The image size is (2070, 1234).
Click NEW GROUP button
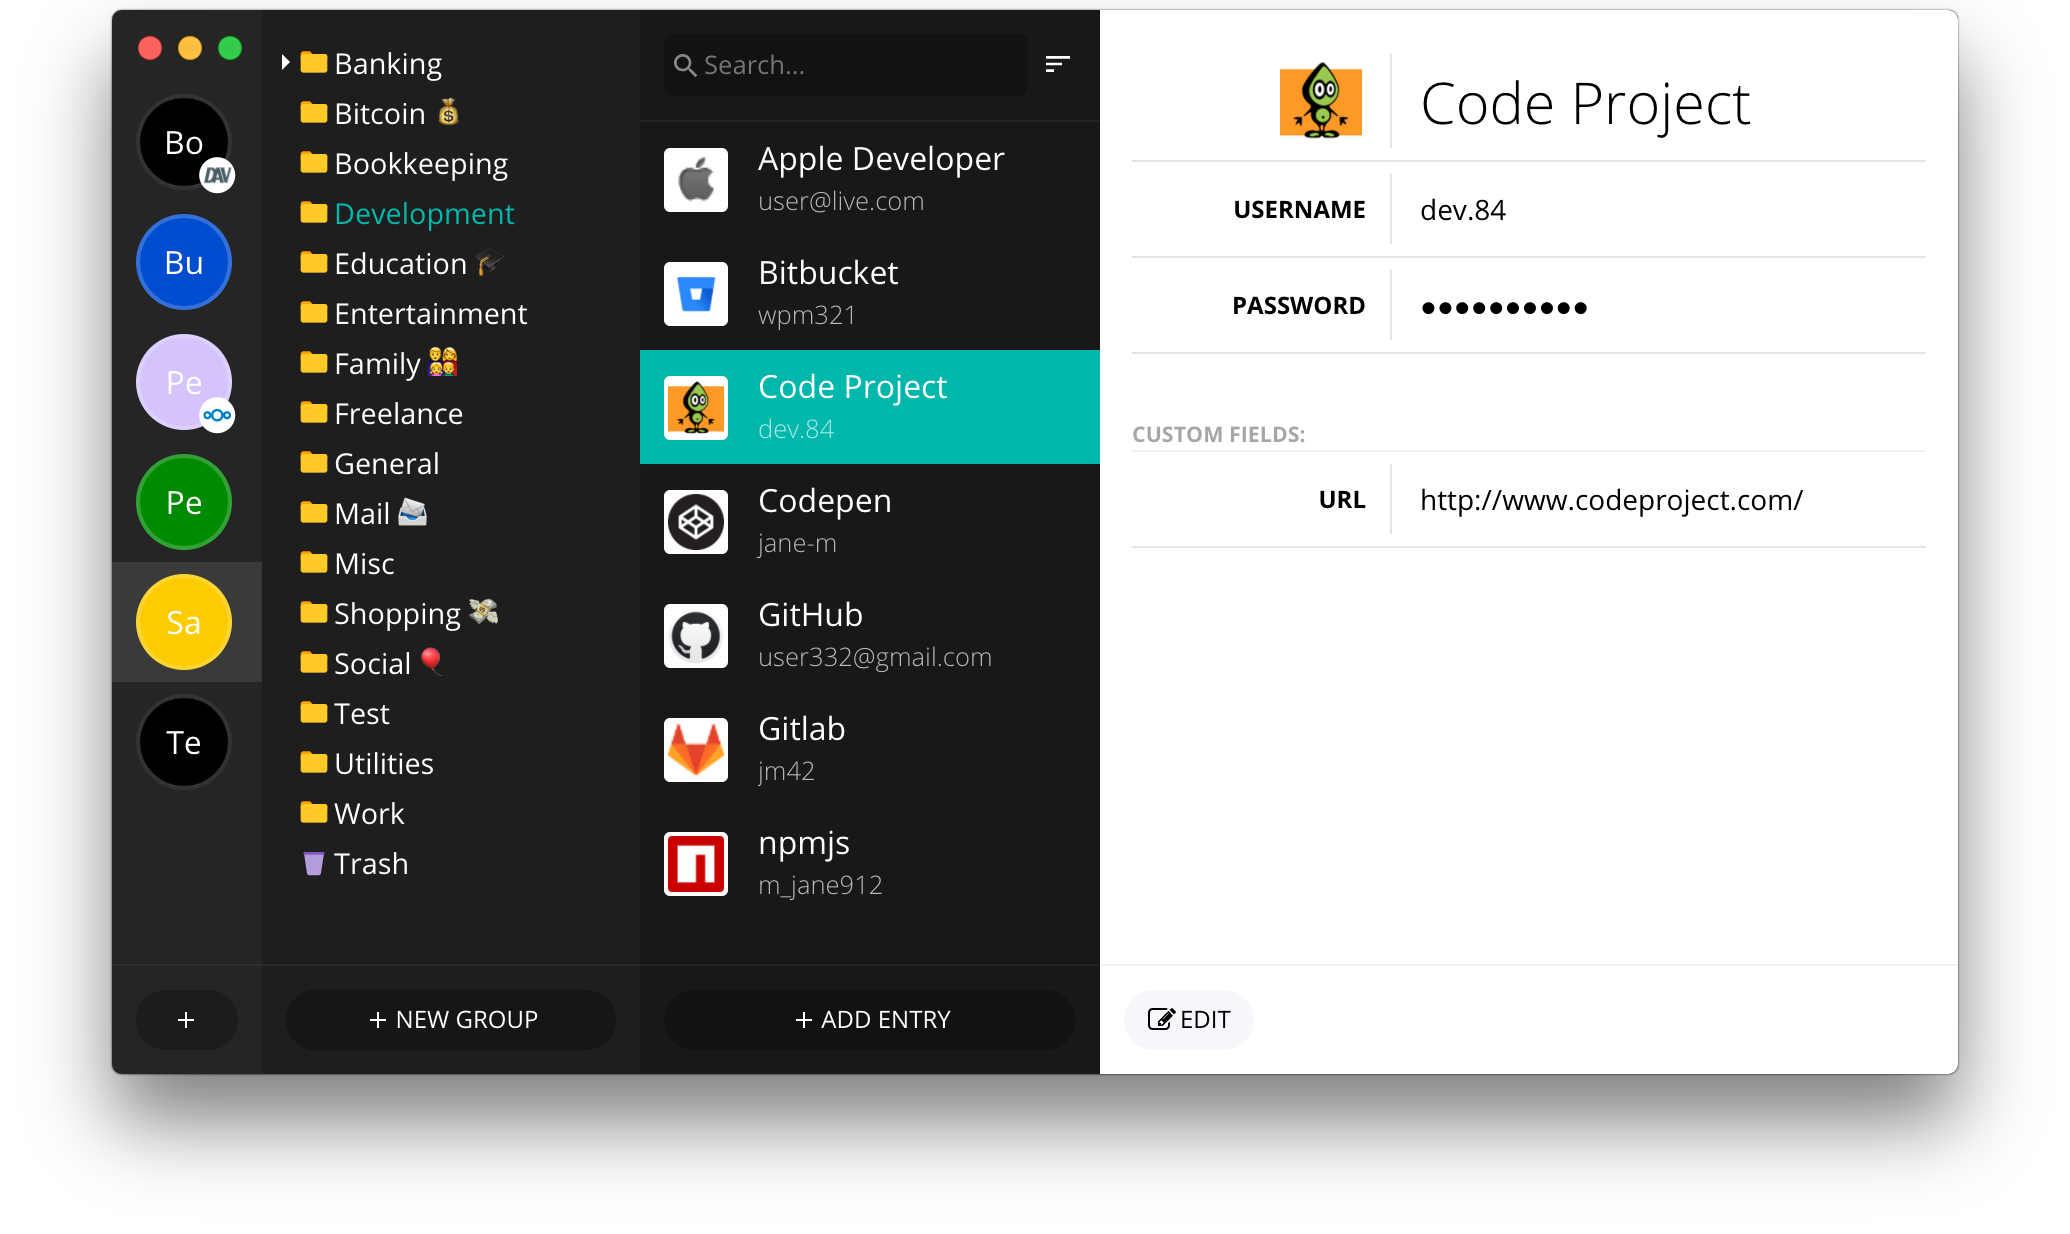coord(451,1020)
